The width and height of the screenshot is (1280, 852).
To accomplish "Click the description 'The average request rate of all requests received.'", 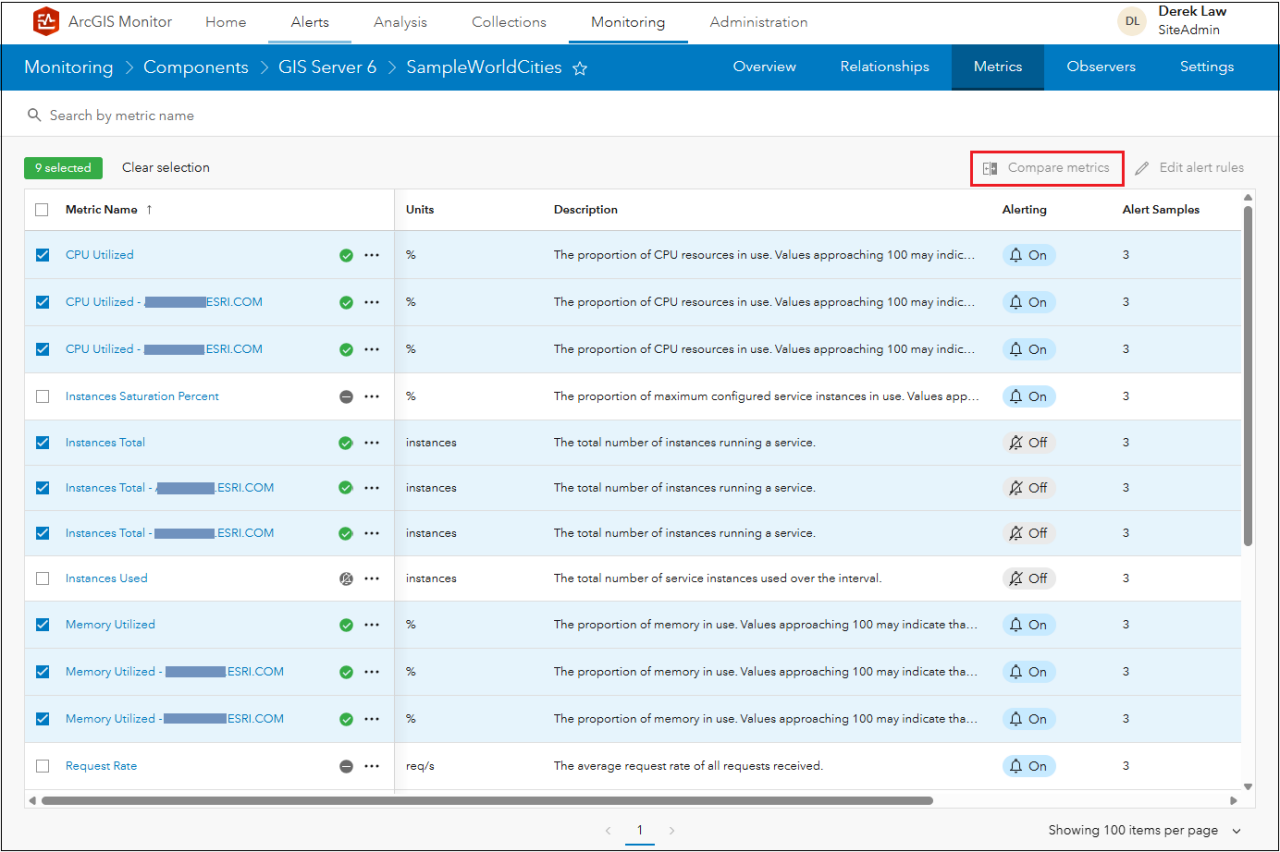I will [x=688, y=766].
